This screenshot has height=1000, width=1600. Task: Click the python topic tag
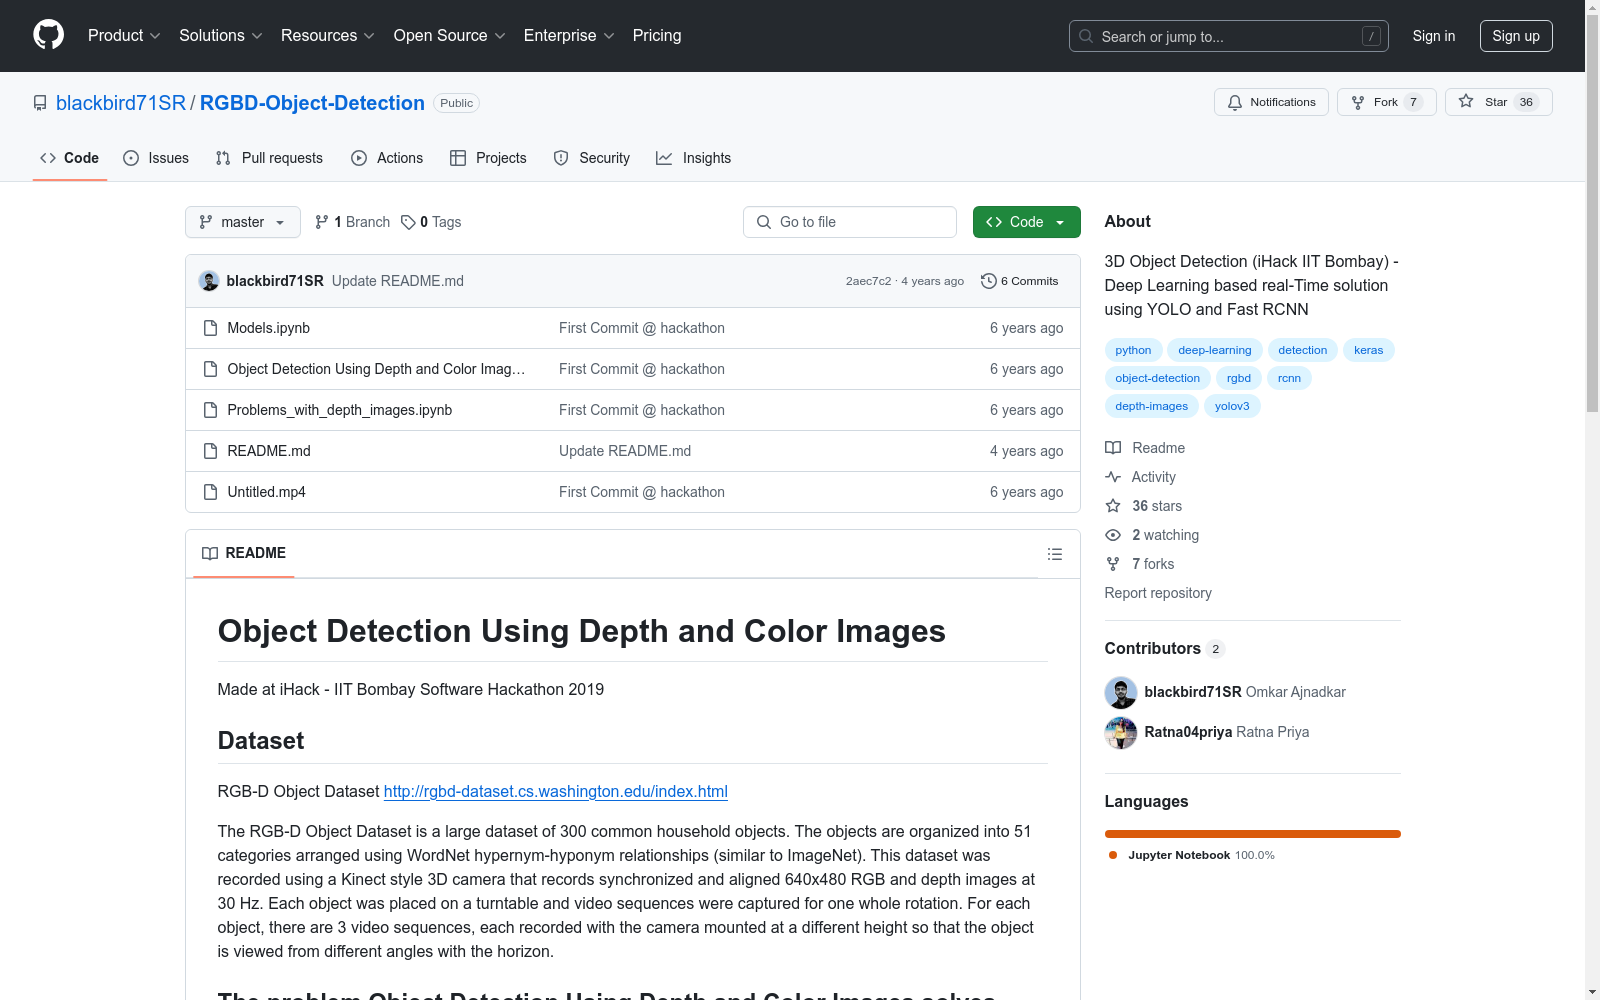coord(1133,350)
